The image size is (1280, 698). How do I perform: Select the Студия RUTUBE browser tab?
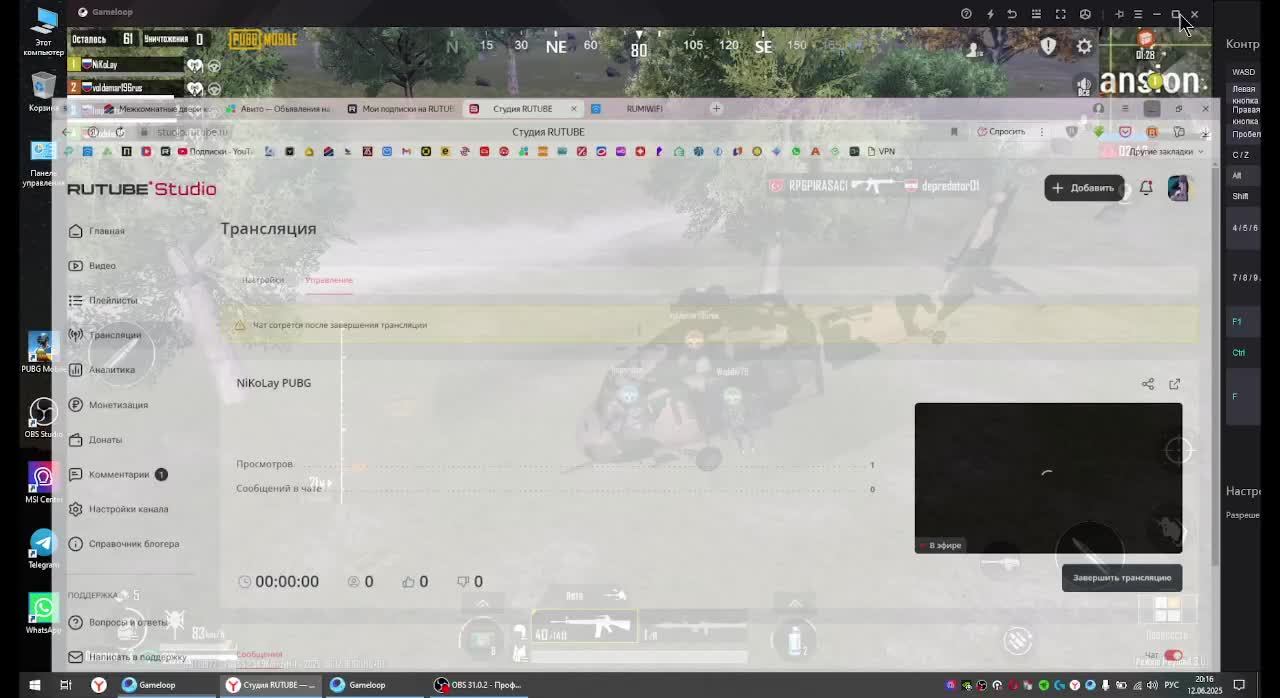pyautogui.click(x=522, y=109)
